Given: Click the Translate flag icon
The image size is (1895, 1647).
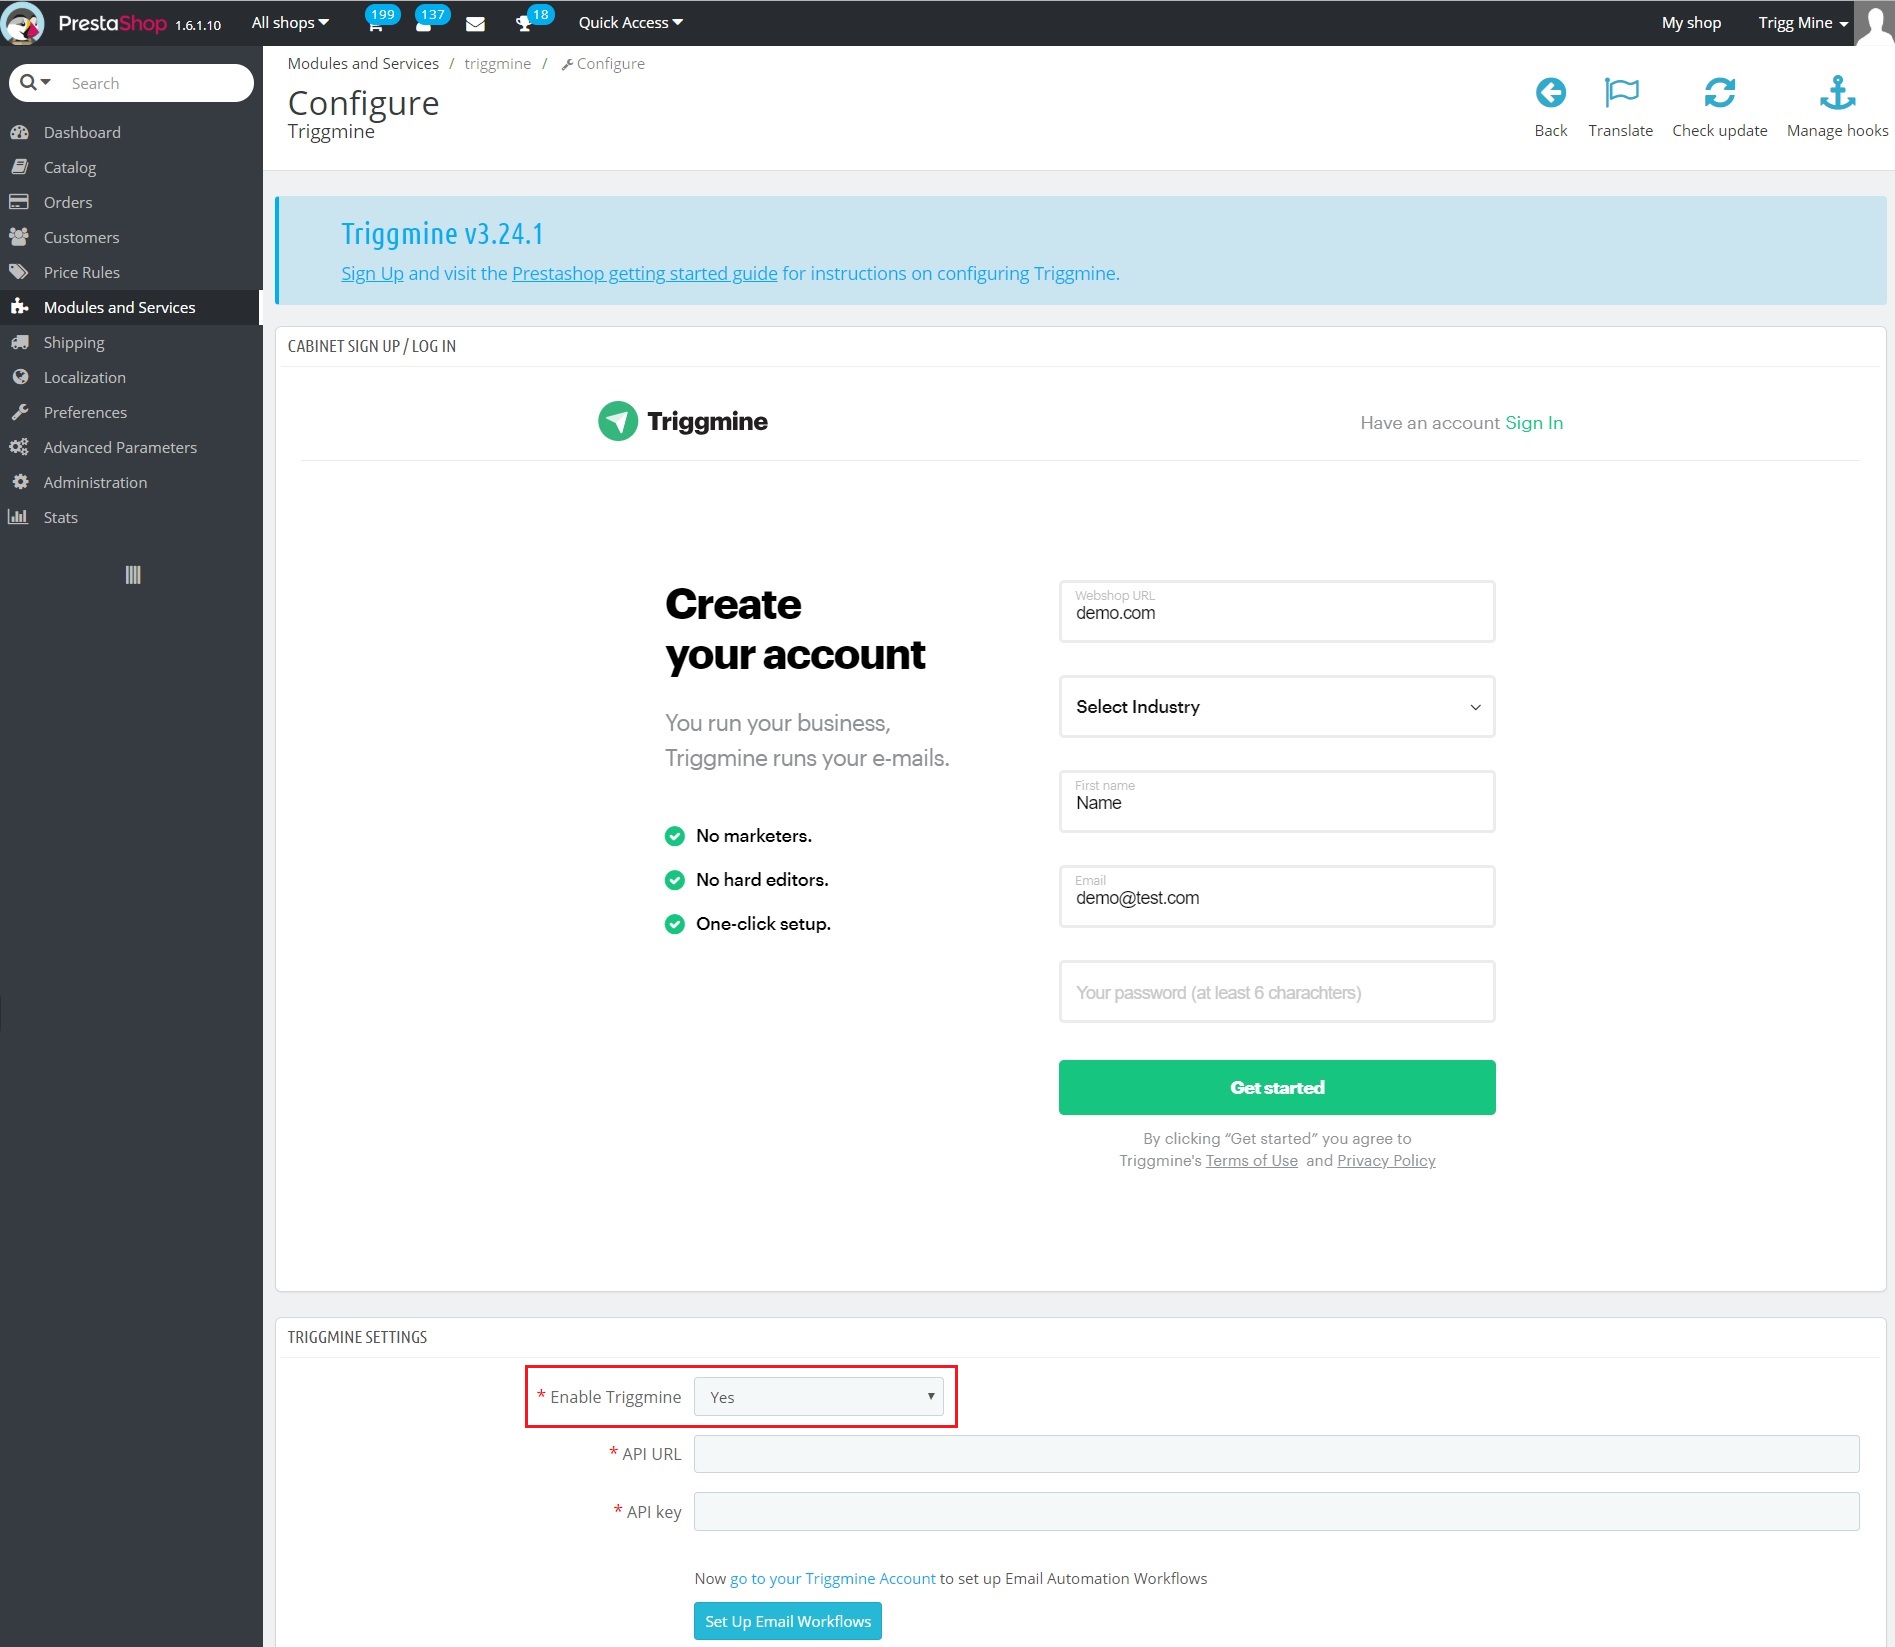Looking at the screenshot, I should pos(1621,93).
